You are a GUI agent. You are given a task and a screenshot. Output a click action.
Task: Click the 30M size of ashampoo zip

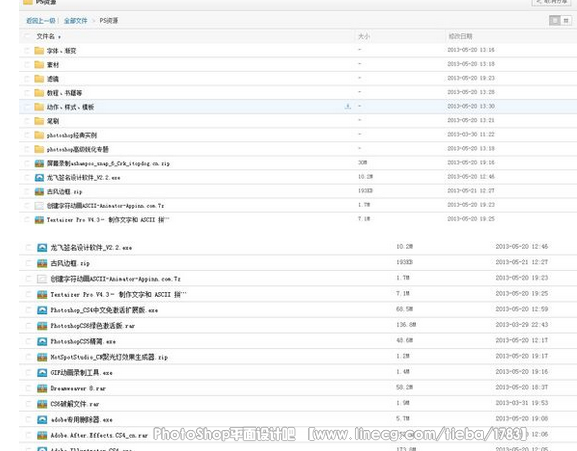click(x=362, y=162)
